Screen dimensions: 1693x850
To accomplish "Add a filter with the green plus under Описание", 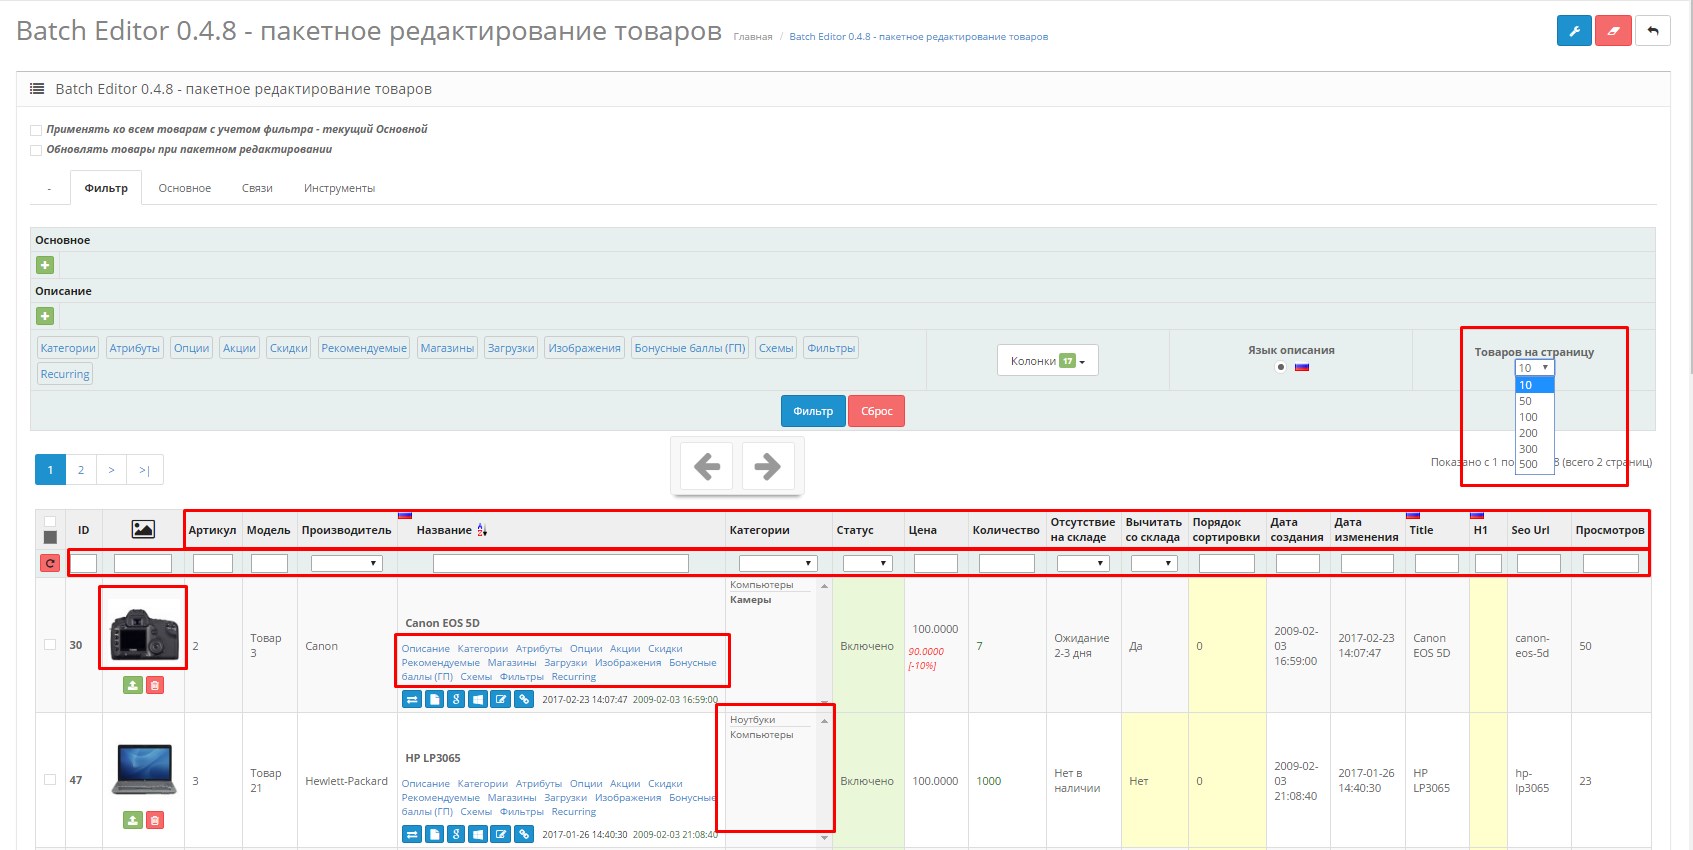I will coord(45,316).
